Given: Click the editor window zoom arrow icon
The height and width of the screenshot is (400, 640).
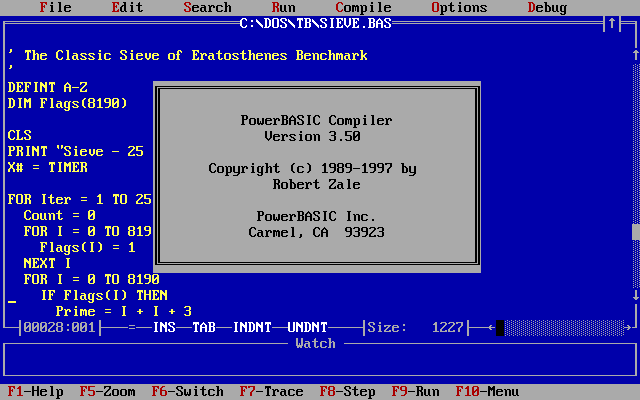Looking at the screenshot, I should coord(612,23).
